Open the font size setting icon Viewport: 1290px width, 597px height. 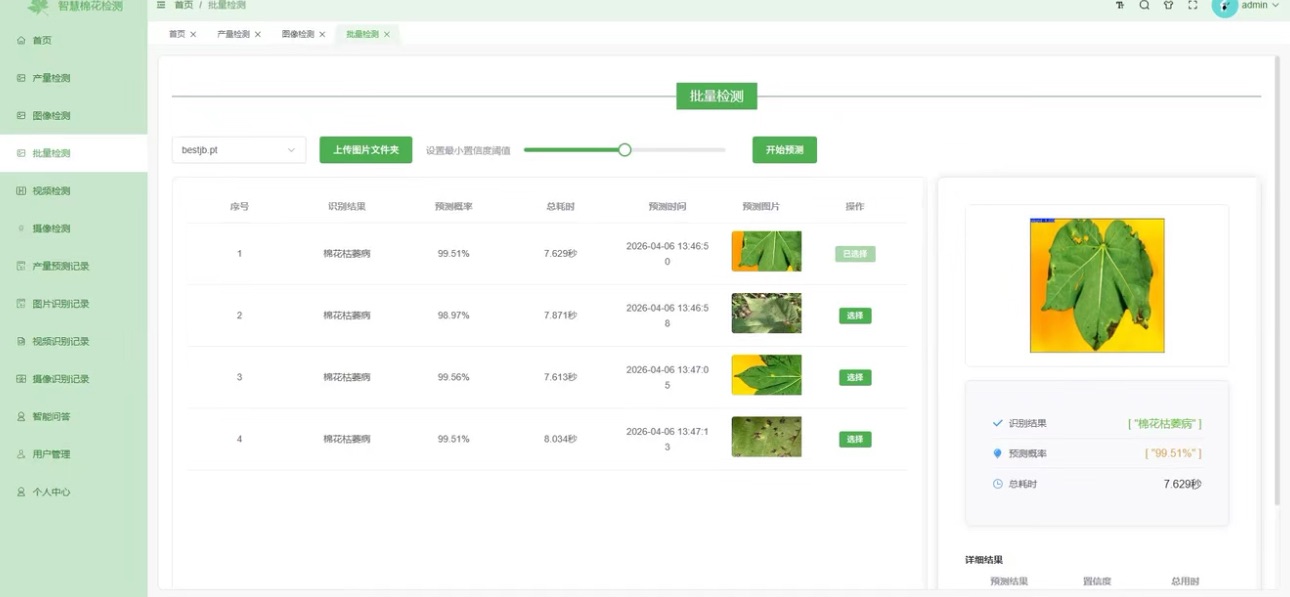coord(1120,5)
